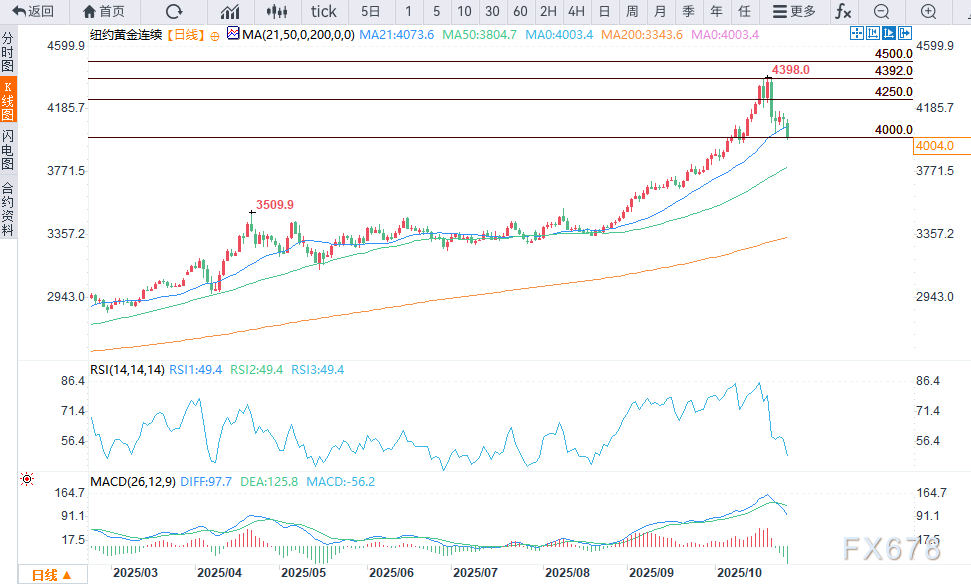The image size is (971, 584).
Task: Expand the 更多 menu
Action: pyautogui.click(x=794, y=12)
